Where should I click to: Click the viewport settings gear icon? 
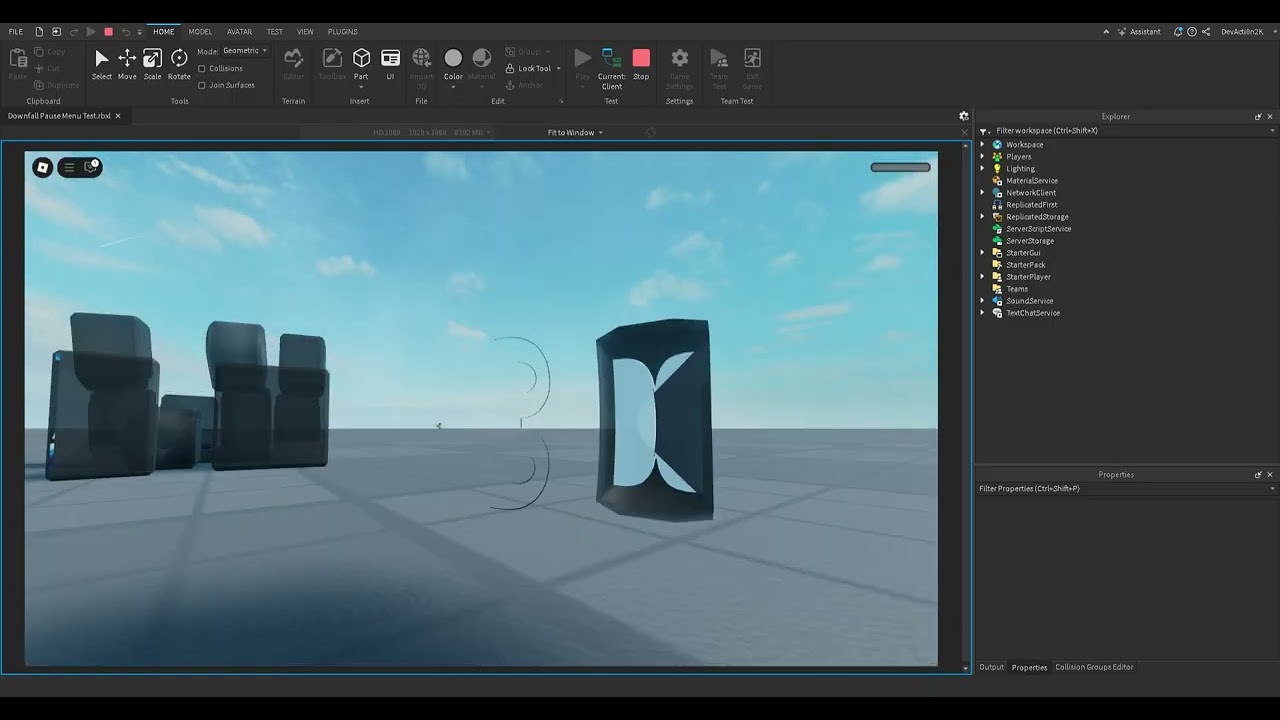click(964, 116)
